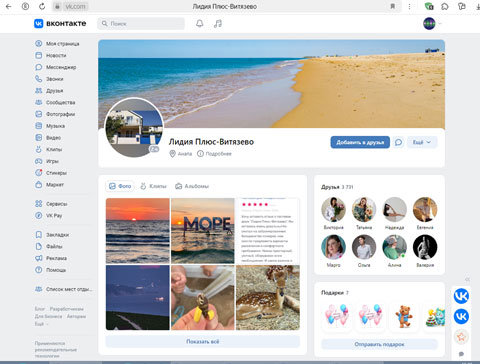Send a message via chat bubble button

(398, 142)
